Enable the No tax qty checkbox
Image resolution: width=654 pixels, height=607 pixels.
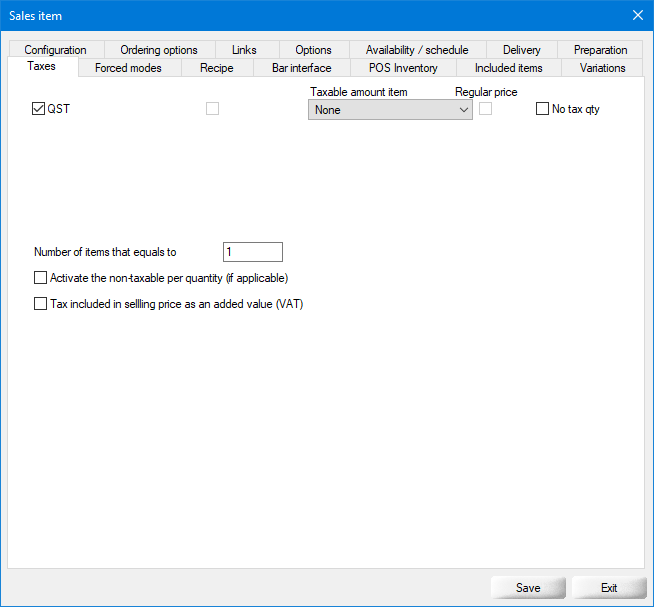(x=543, y=109)
